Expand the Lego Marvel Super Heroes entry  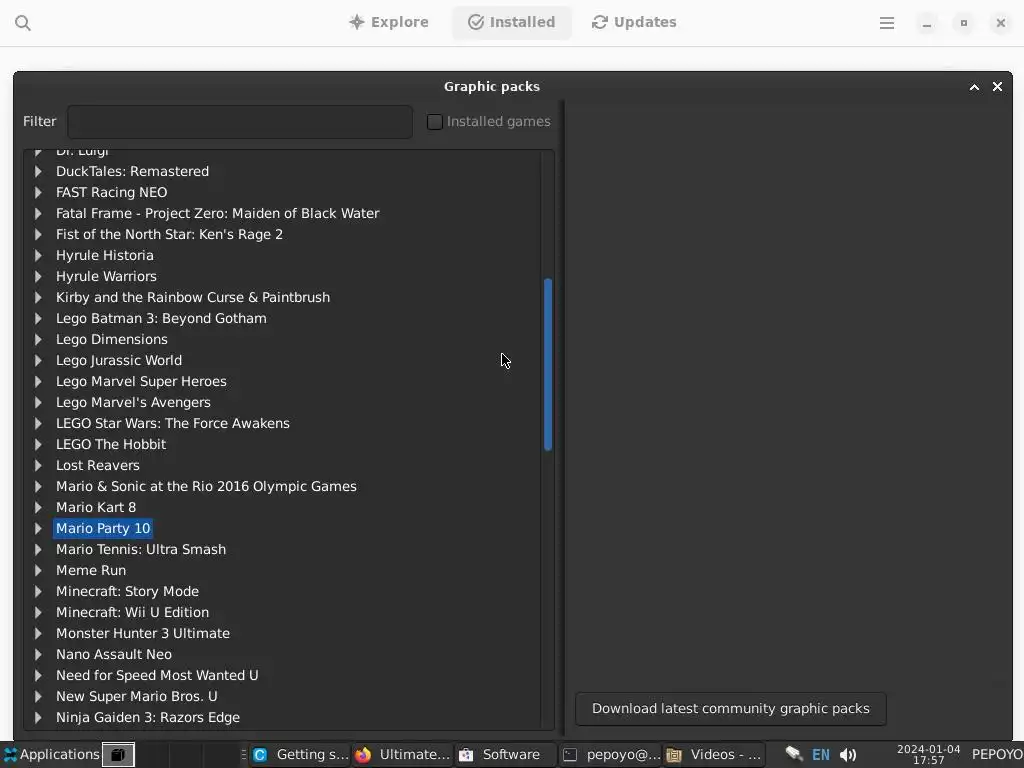38,381
